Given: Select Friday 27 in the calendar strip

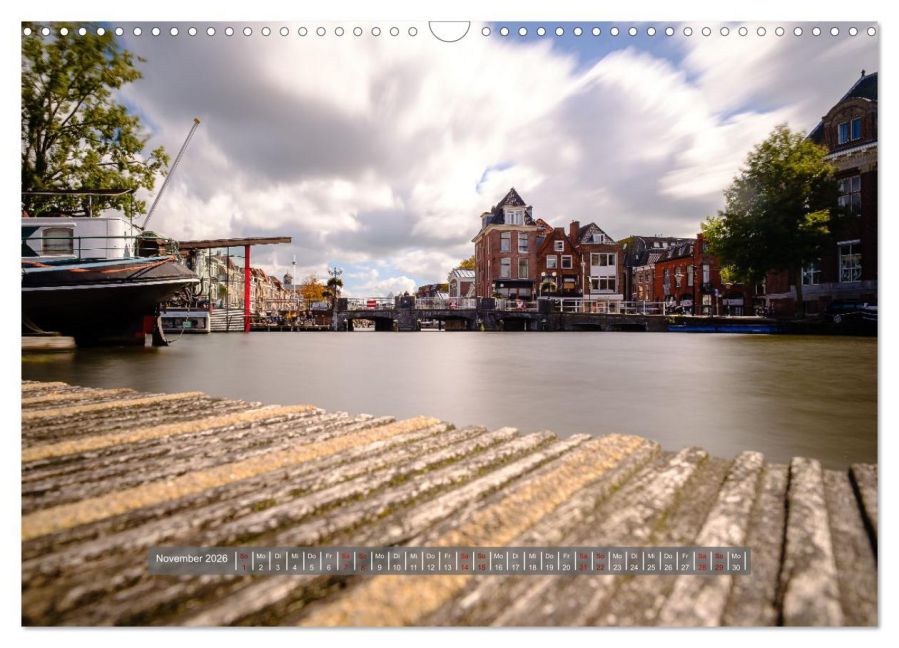Looking at the screenshot, I should pyautogui.click(x=685, y=561).
